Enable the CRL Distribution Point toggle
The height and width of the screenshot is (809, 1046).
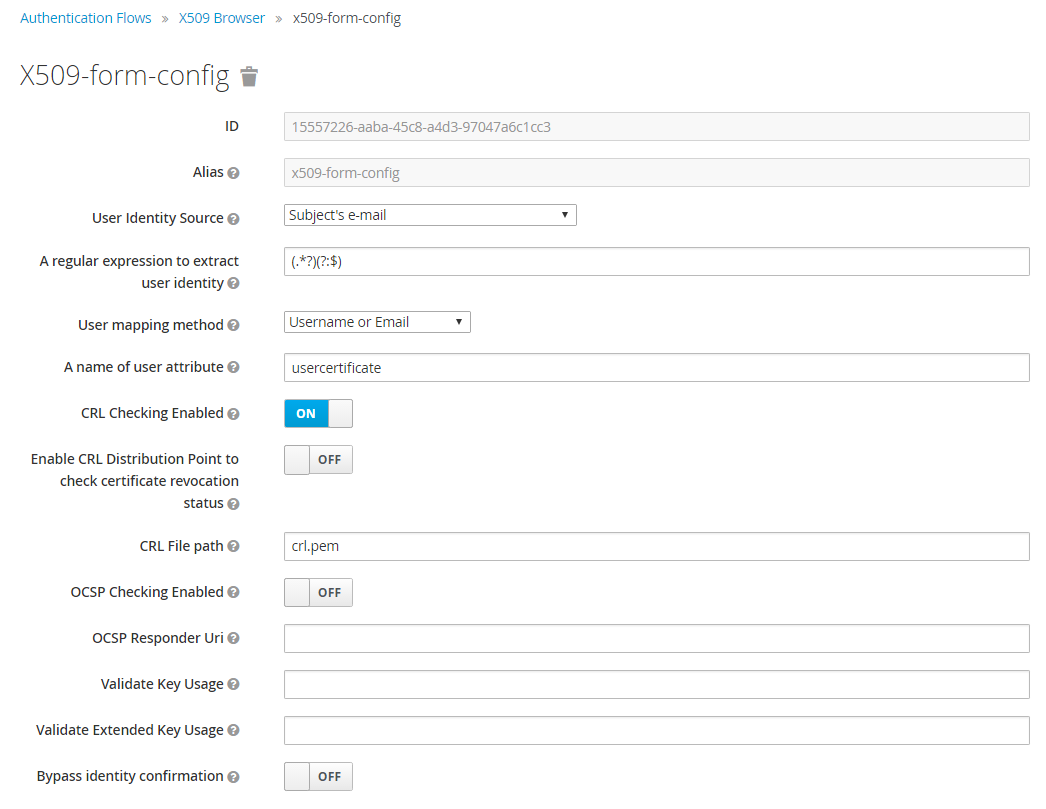click(x=318, y=460)
